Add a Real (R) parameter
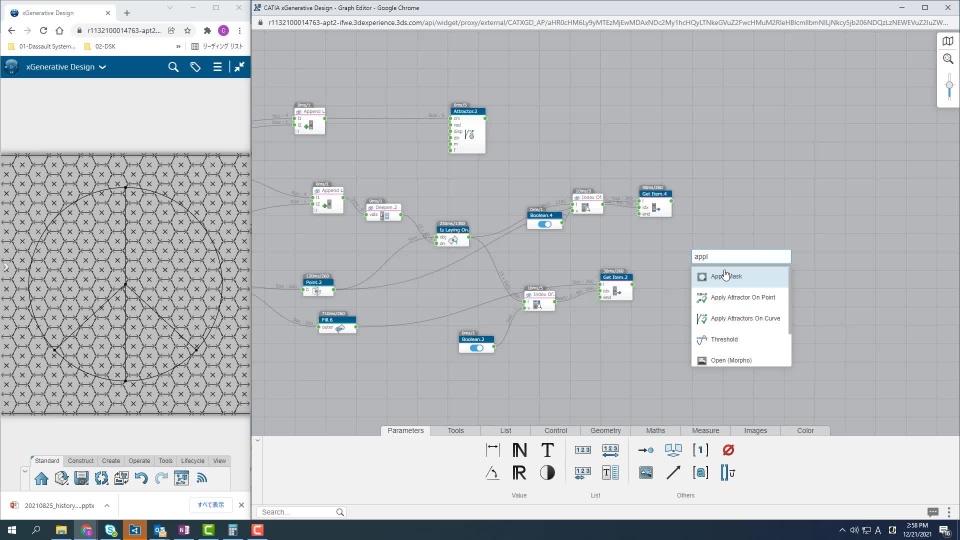960x540 pixels. pyautogui.click(x=519, y=473)
